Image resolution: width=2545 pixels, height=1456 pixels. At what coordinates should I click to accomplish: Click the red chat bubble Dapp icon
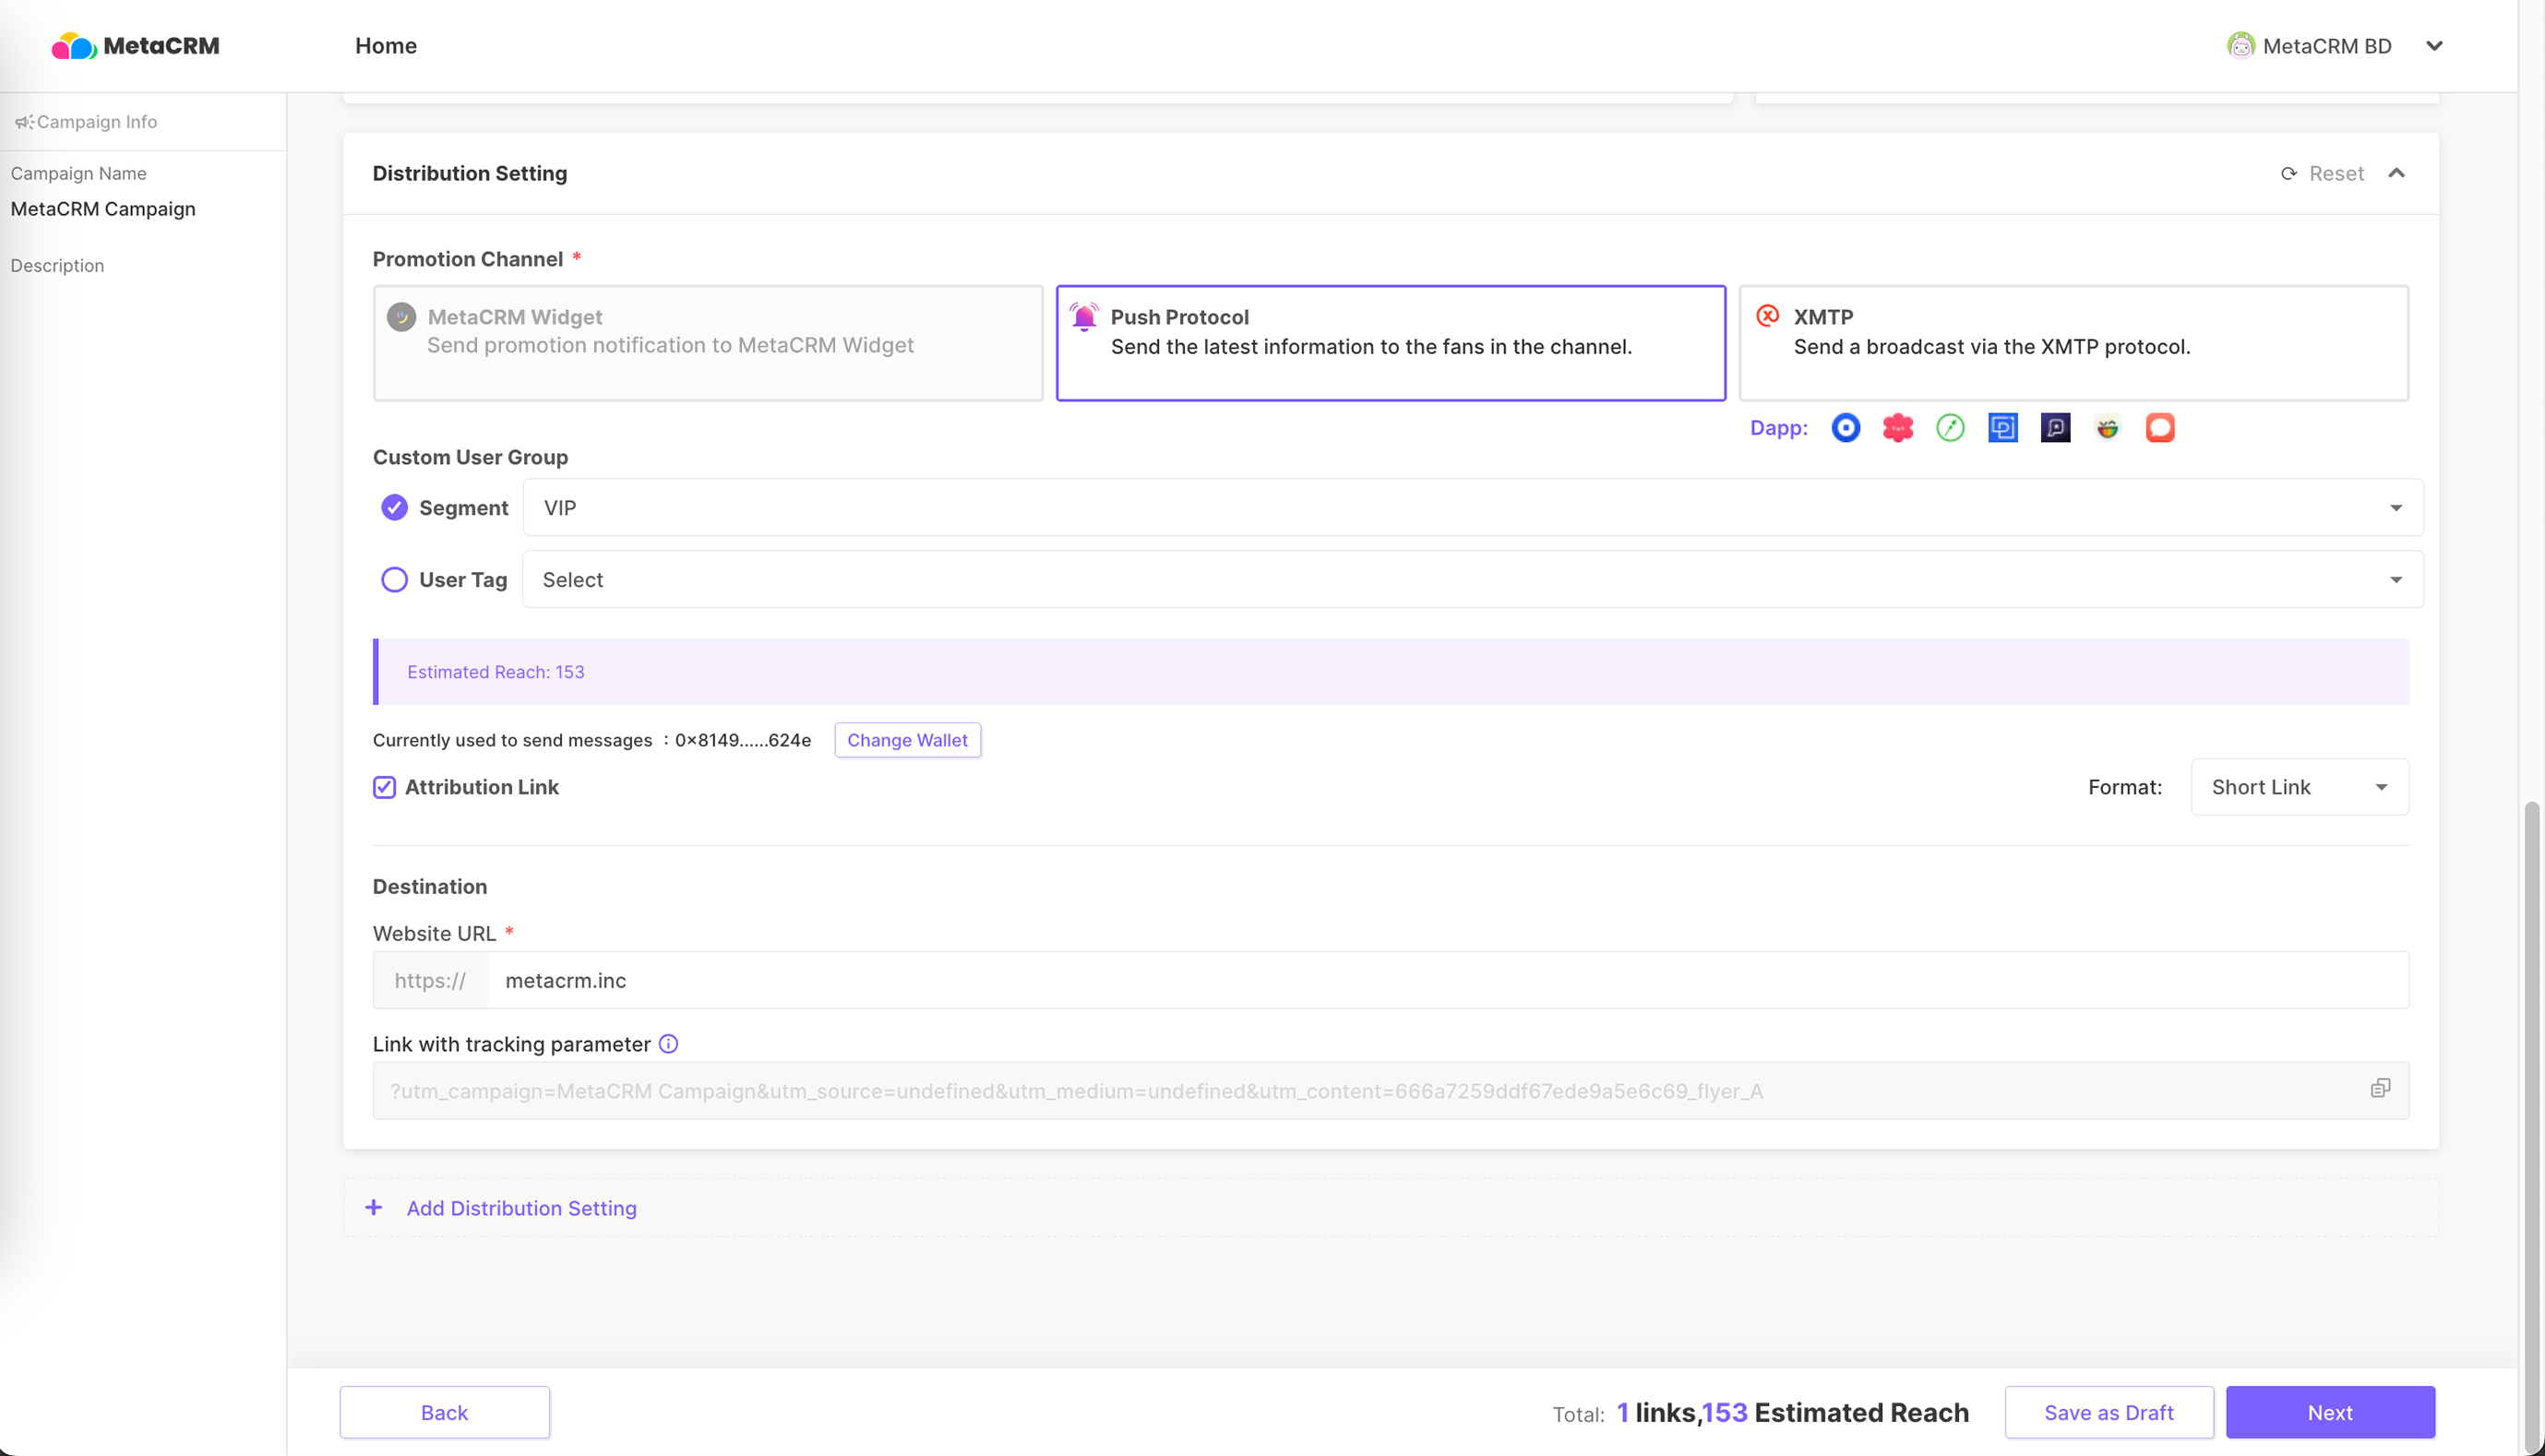2160,428
